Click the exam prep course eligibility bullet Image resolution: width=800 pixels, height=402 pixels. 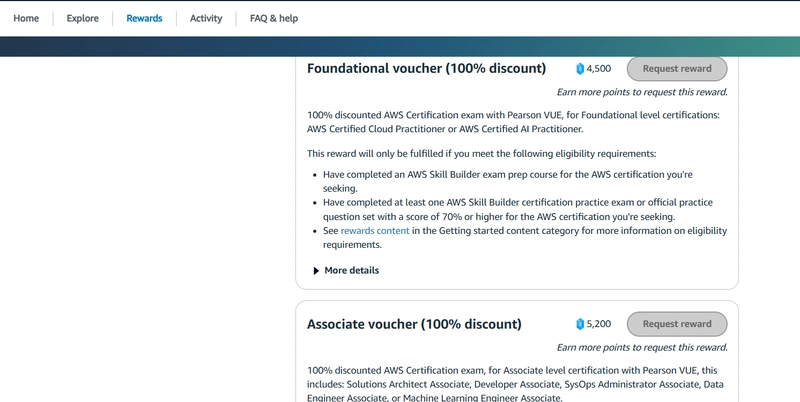click(x=508, y=182)
